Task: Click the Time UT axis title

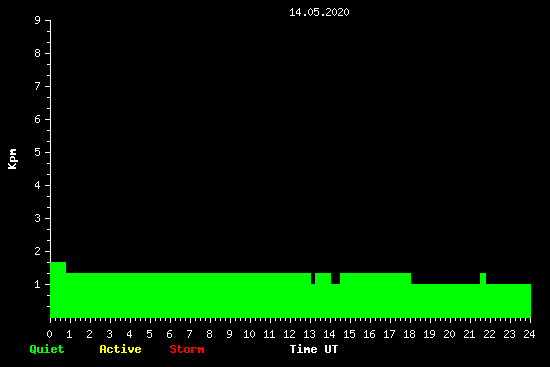Action: 314,349
